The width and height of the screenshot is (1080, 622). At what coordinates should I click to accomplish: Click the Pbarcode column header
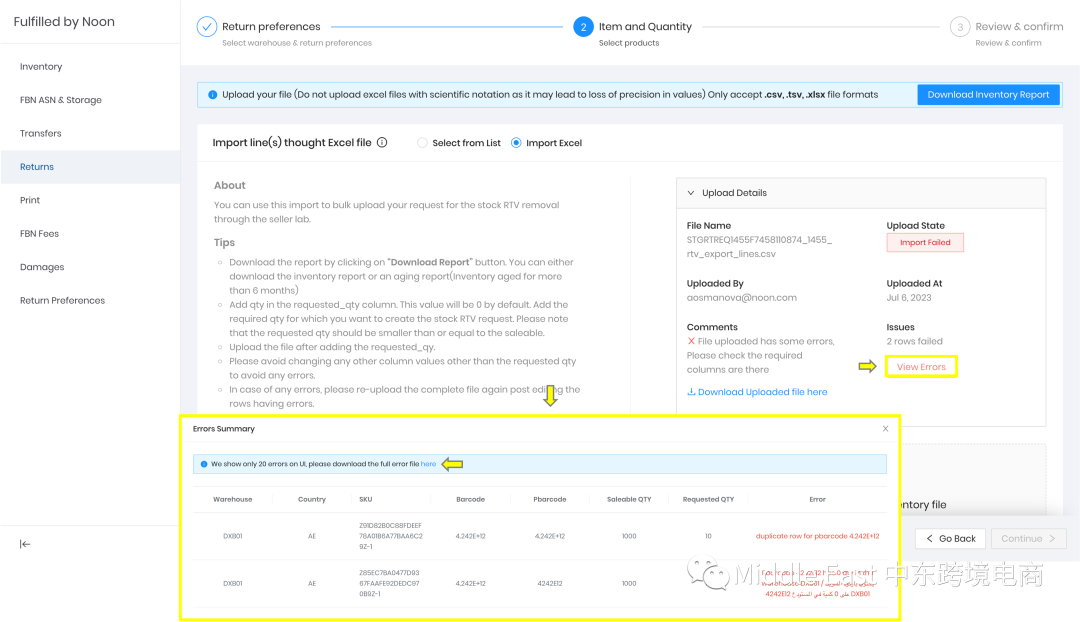click(550, 499)
